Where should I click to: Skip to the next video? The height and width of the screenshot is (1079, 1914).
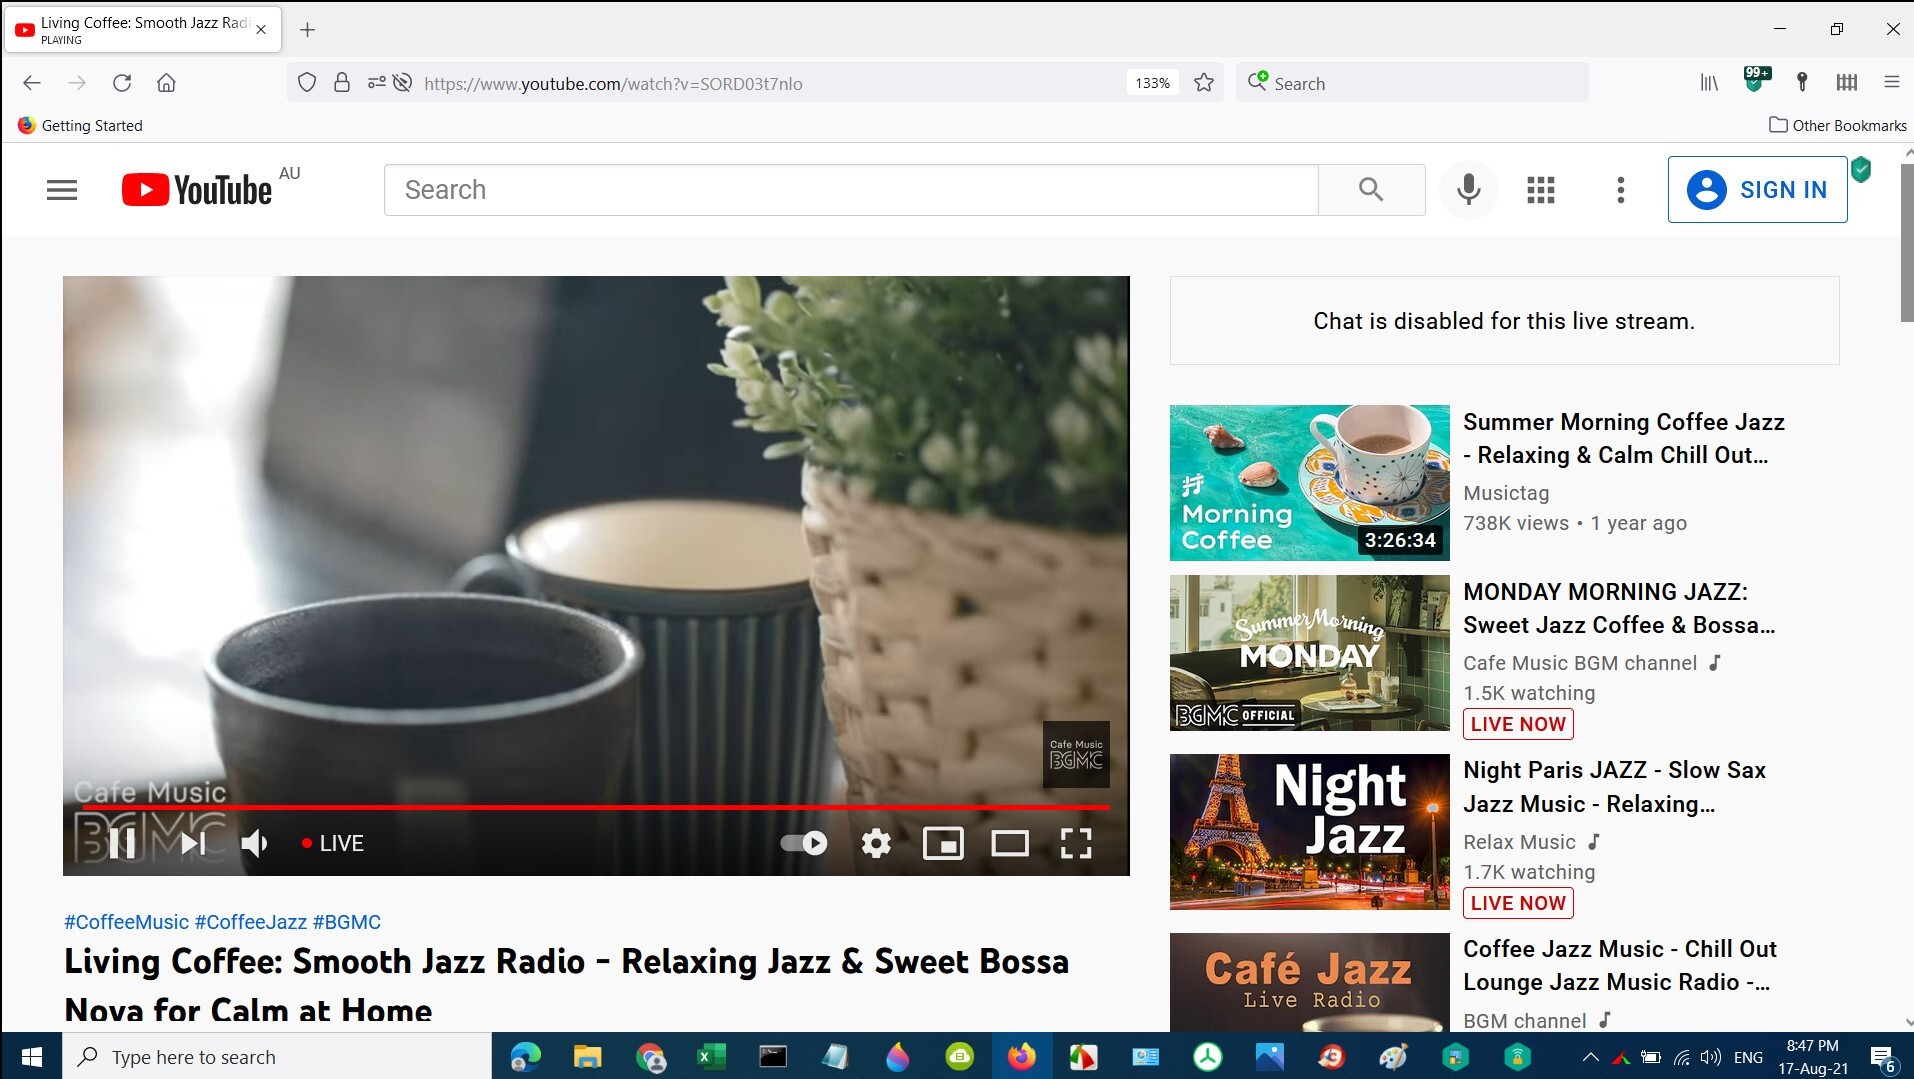193,843
